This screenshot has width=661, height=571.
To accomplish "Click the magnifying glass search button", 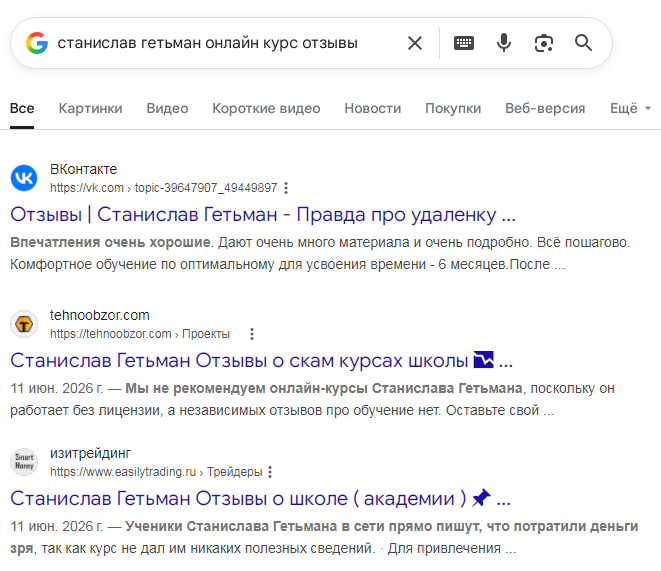I will pos(583,43).
